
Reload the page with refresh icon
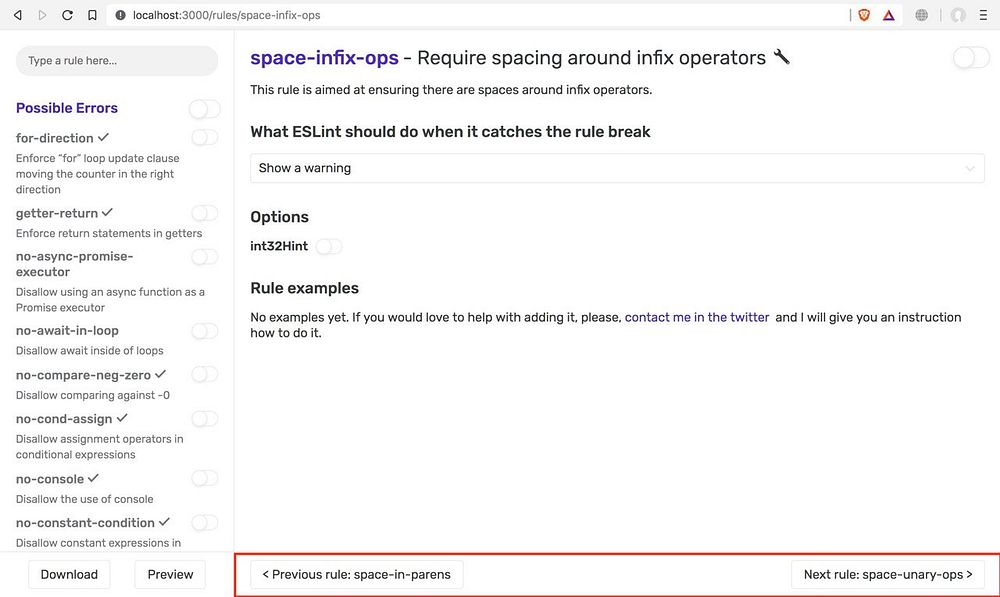click(67, 15)
